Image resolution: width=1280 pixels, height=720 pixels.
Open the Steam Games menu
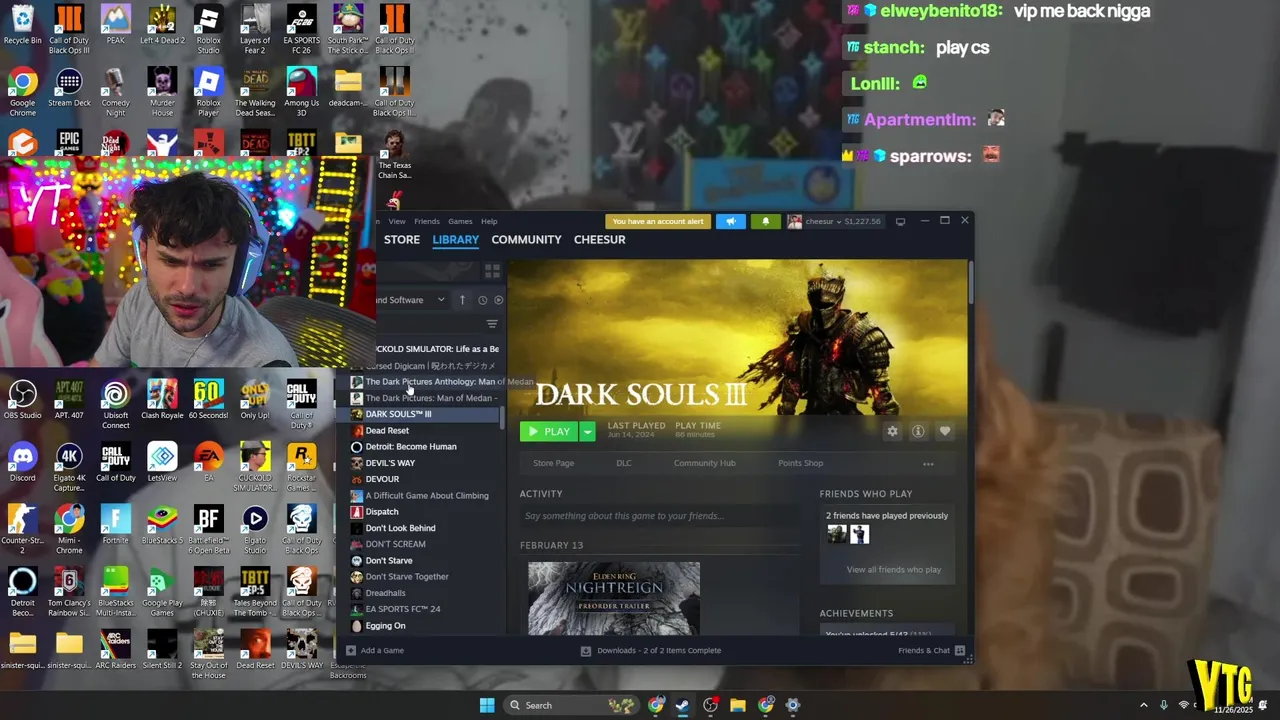coord(460,221)
